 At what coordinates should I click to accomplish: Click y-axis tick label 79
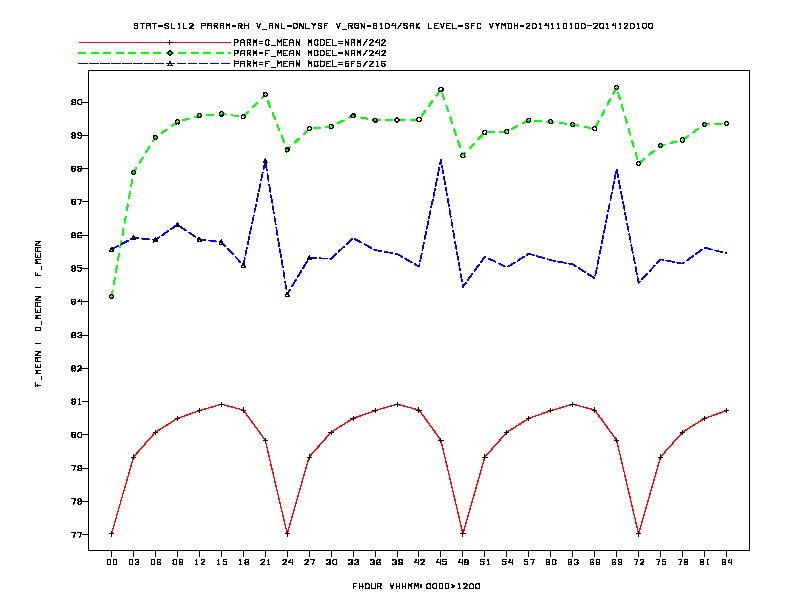tap(76, 468)
